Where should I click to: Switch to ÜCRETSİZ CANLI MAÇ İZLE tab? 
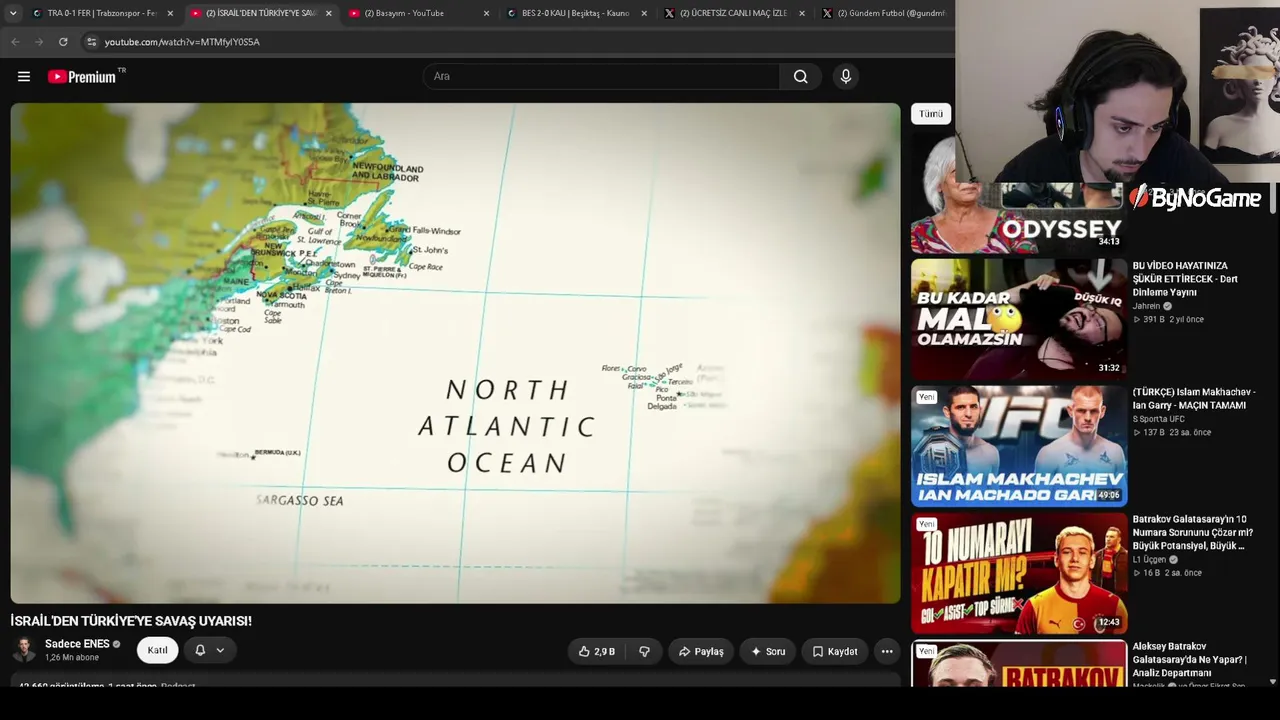[x=735, y=13]
